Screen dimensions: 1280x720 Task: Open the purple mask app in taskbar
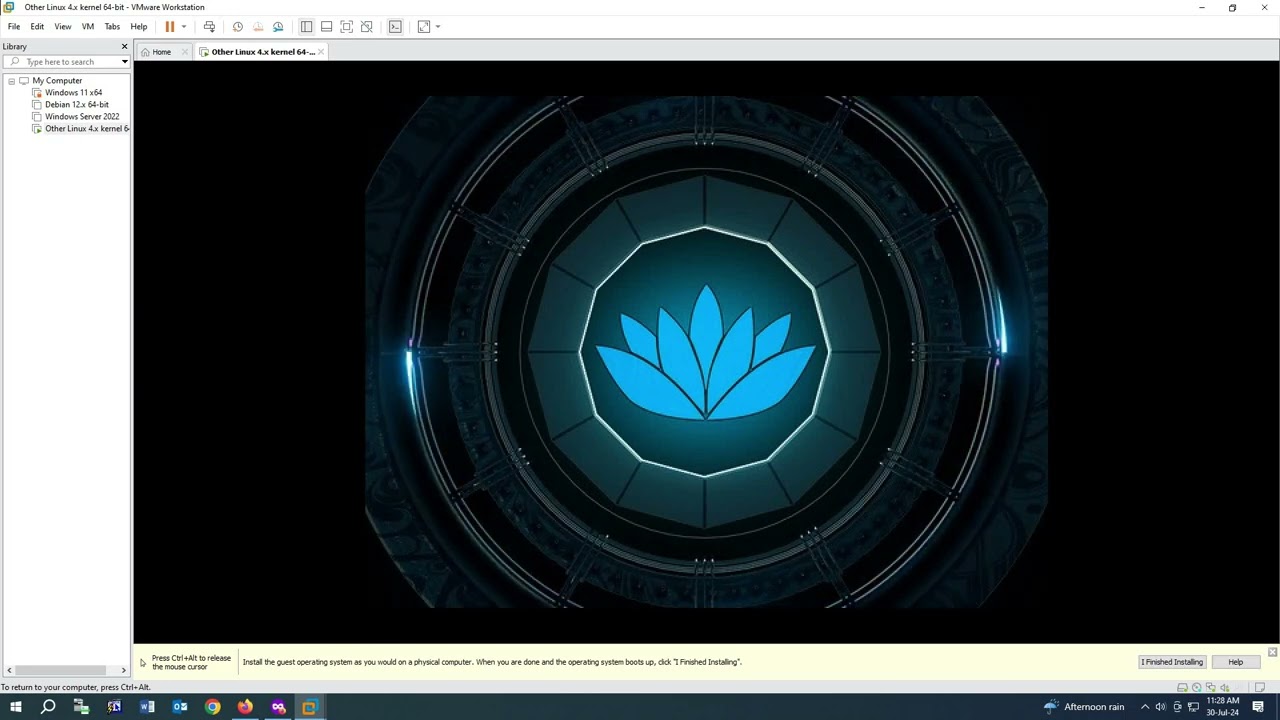[x=278, y=707]
